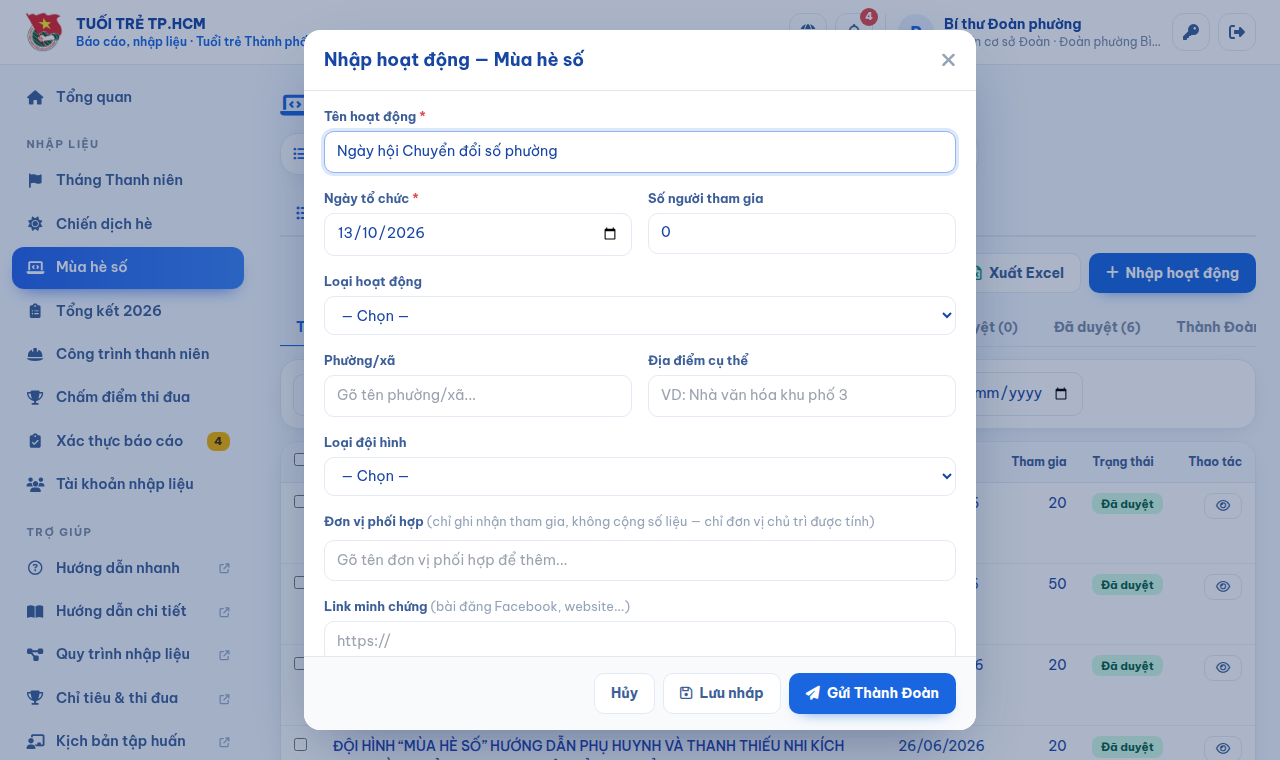The height and width of the screenshot is (760, 1280).
Task: Click the Số người tham gia field
Action: (x=802, y=233)
